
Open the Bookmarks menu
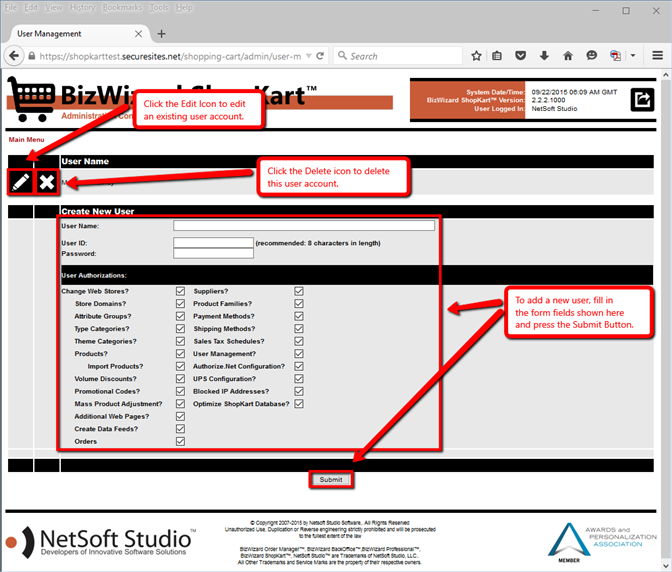tap(122, 8)
